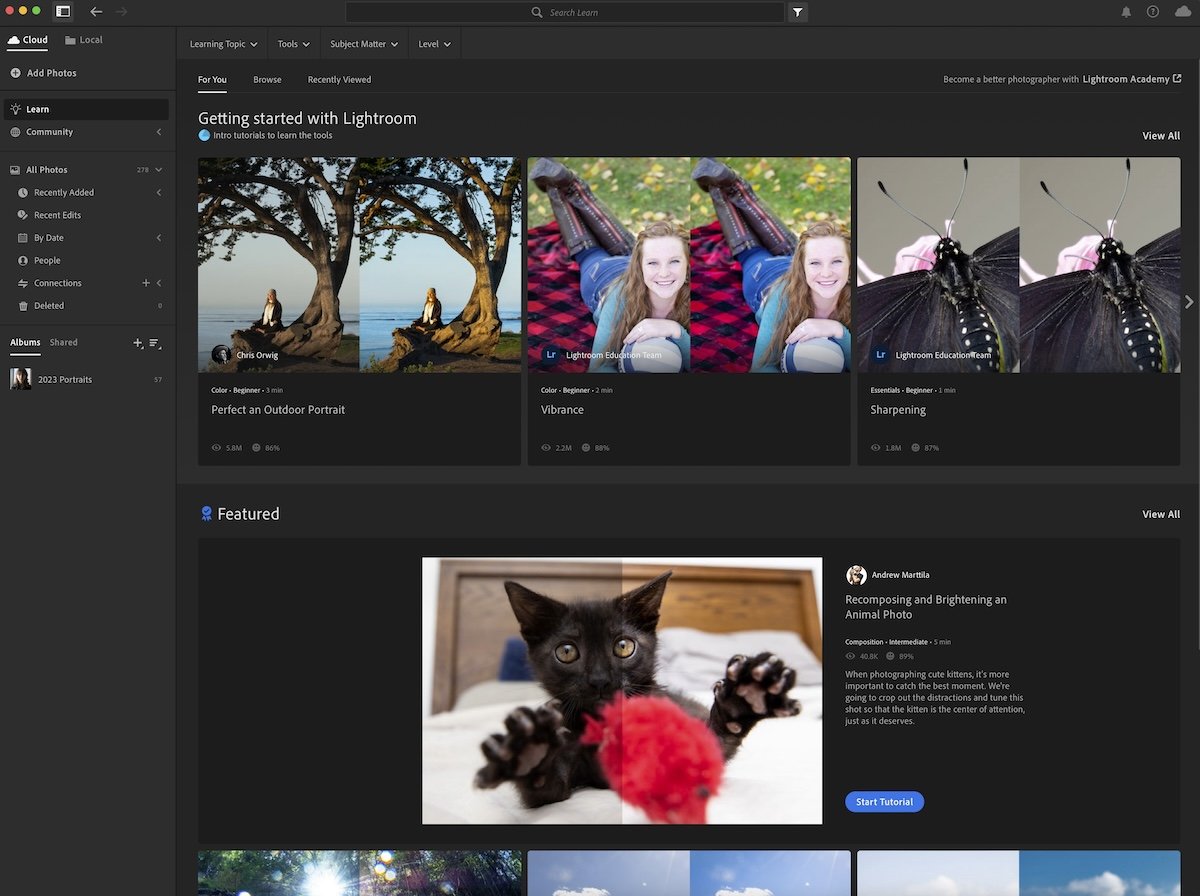Toggle the left panel sidebar icon

pyautogui.click(x=63, y=12)
